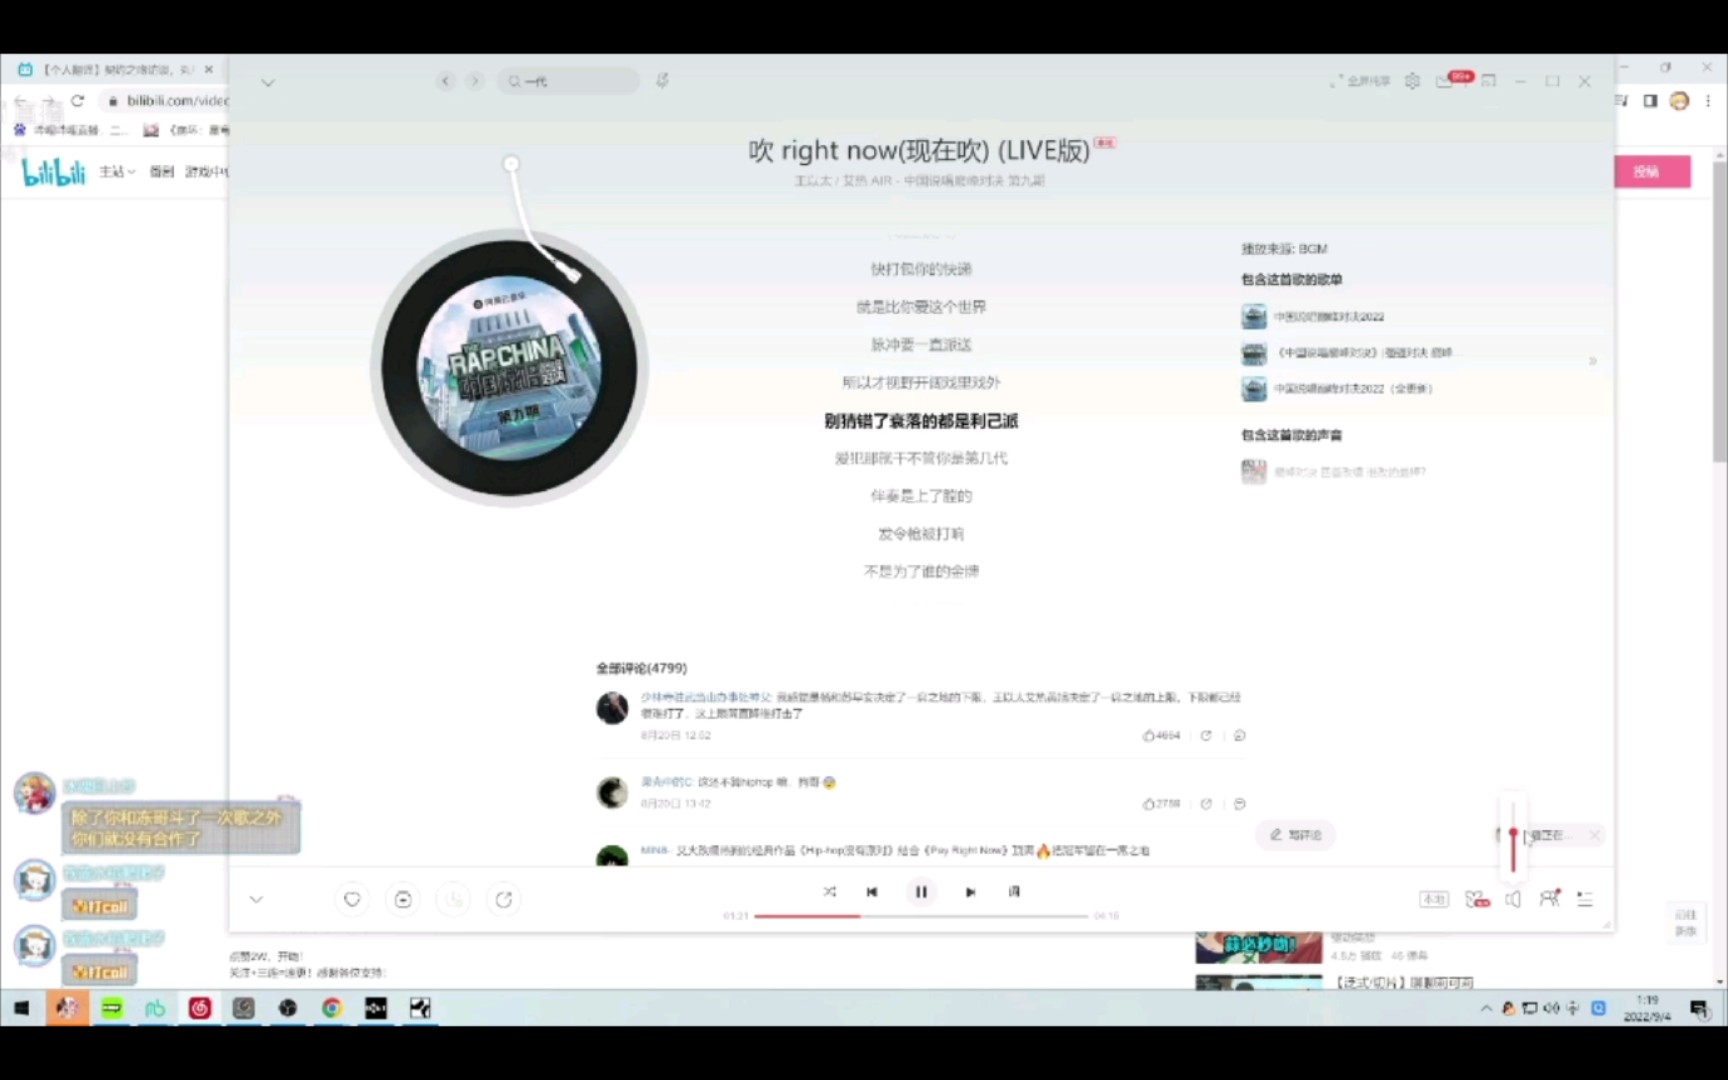The width and height of the screenshot is (1728, 1080).
Task: Start voice search microphone icon
Action: pos(662,80)
